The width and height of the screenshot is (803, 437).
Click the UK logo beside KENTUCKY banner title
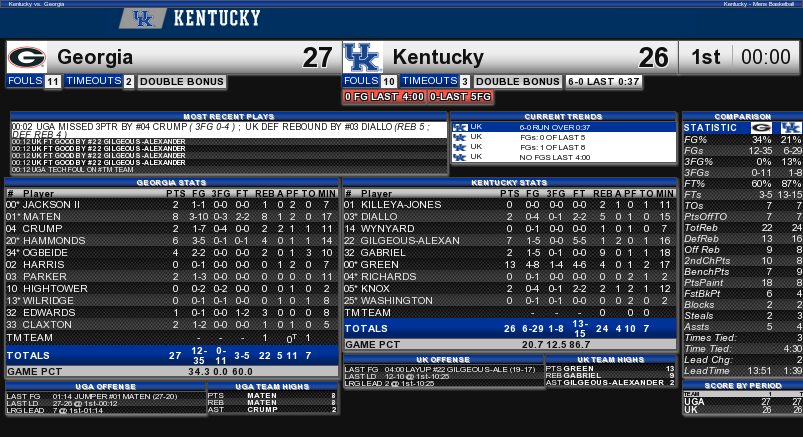[143, 18]
